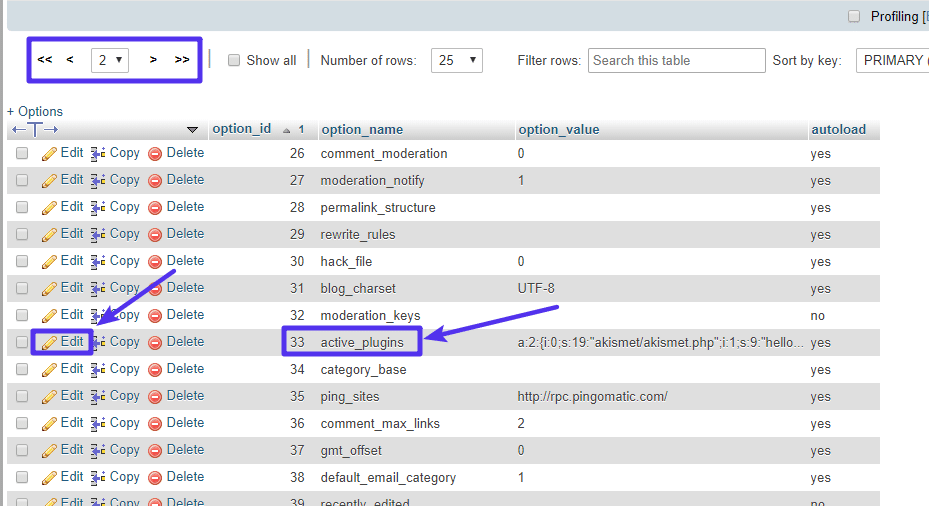Click pencil Edit icon for permalink_structure row
The width and height of the screenshot is (929, 506).
(49, 208)
